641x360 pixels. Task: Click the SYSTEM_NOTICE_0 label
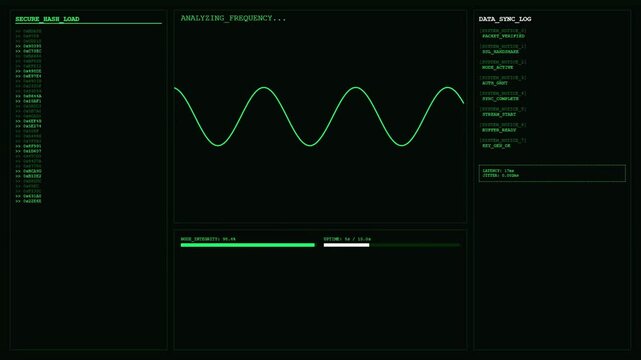pyautogui.click(x=503, y=31)
